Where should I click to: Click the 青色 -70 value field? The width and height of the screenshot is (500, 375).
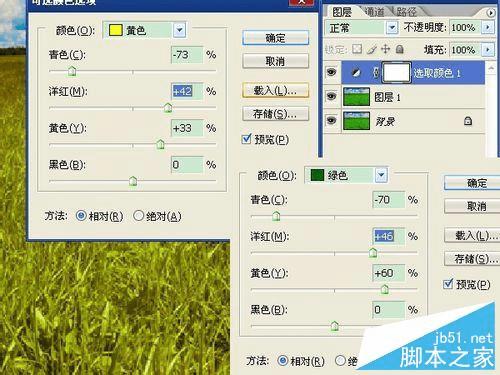(x=389, y=200)
